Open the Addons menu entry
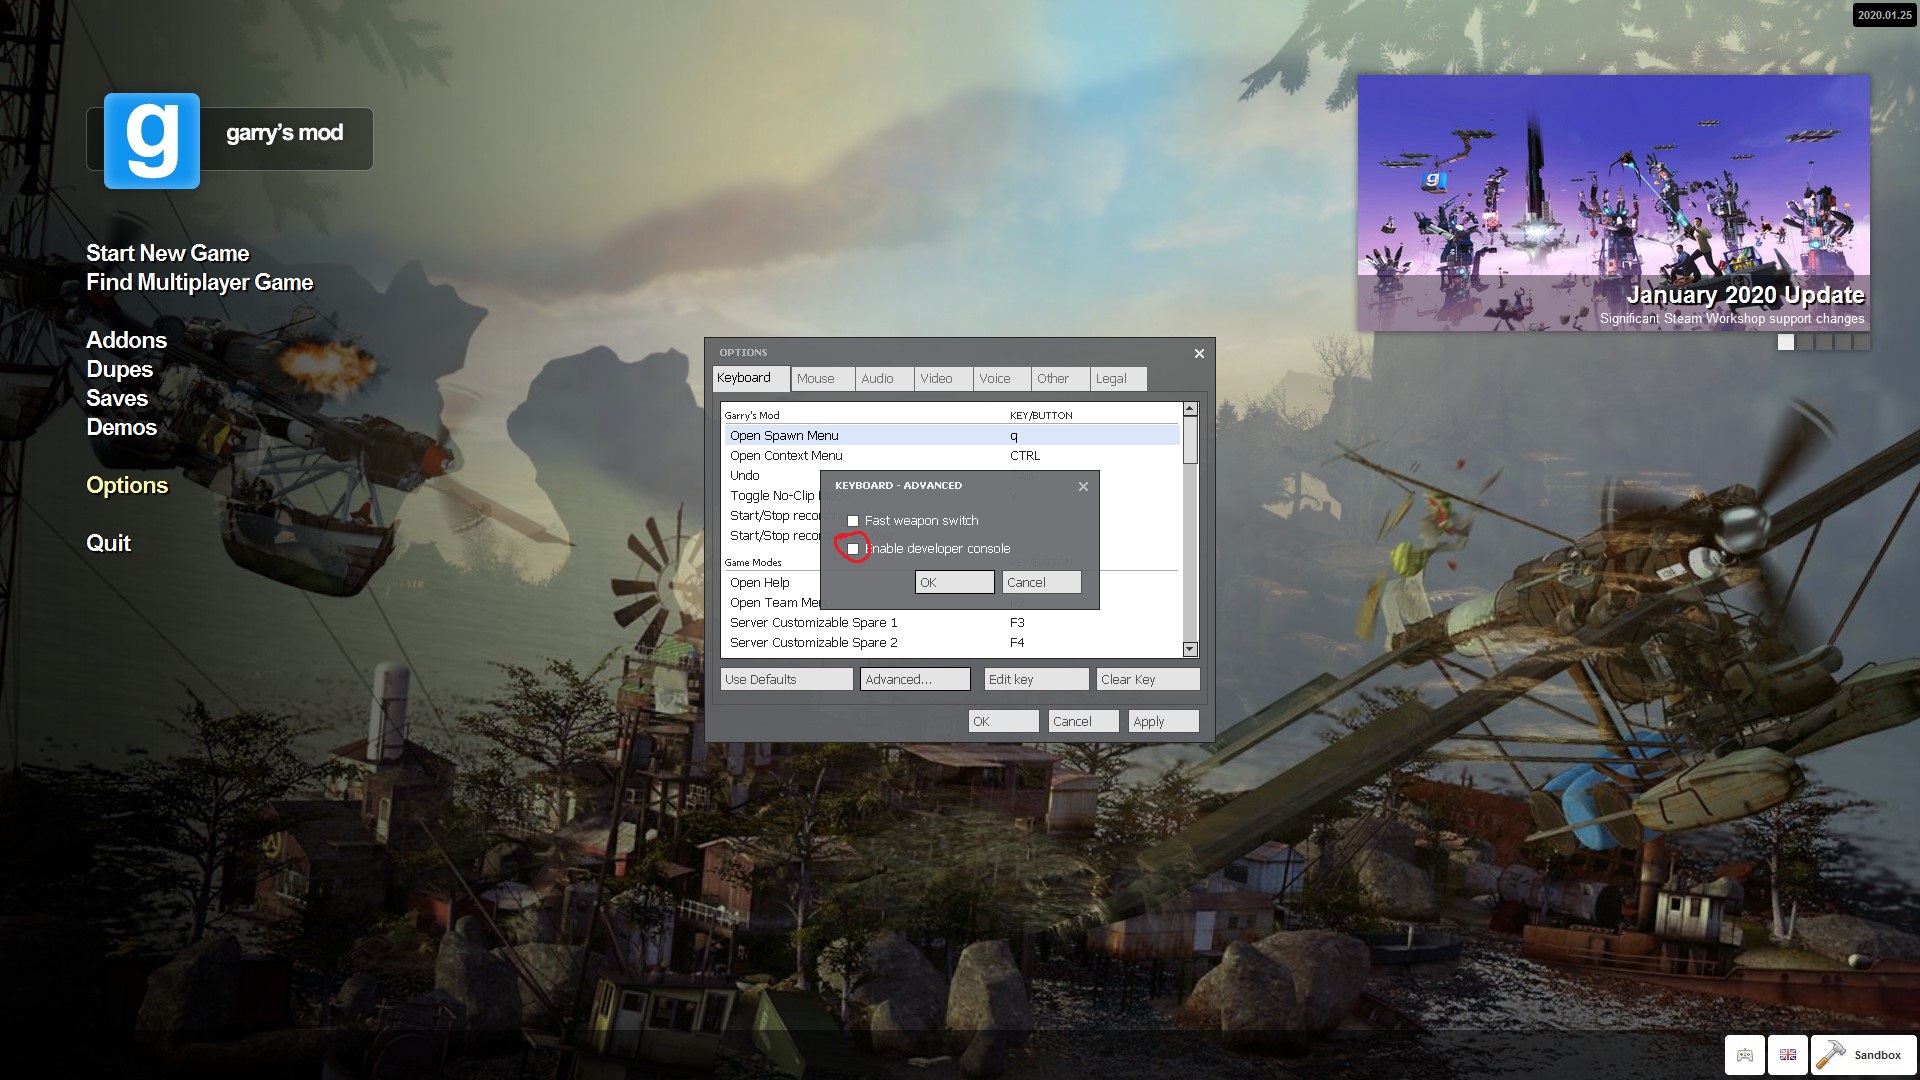The height and width of the screenshot is (1080, 1920). pos(126,341)
